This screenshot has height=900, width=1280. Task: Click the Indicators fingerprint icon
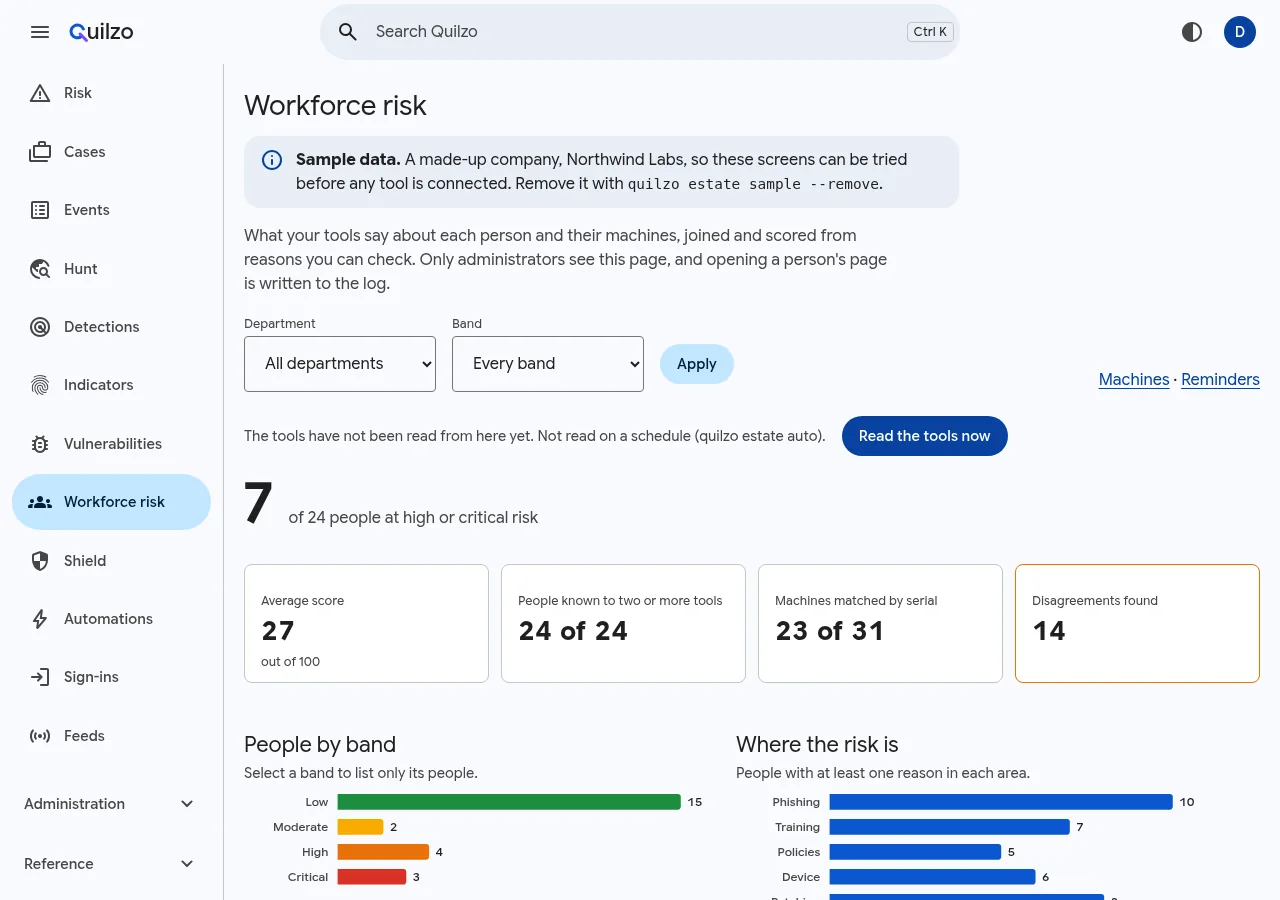[40, 385]
